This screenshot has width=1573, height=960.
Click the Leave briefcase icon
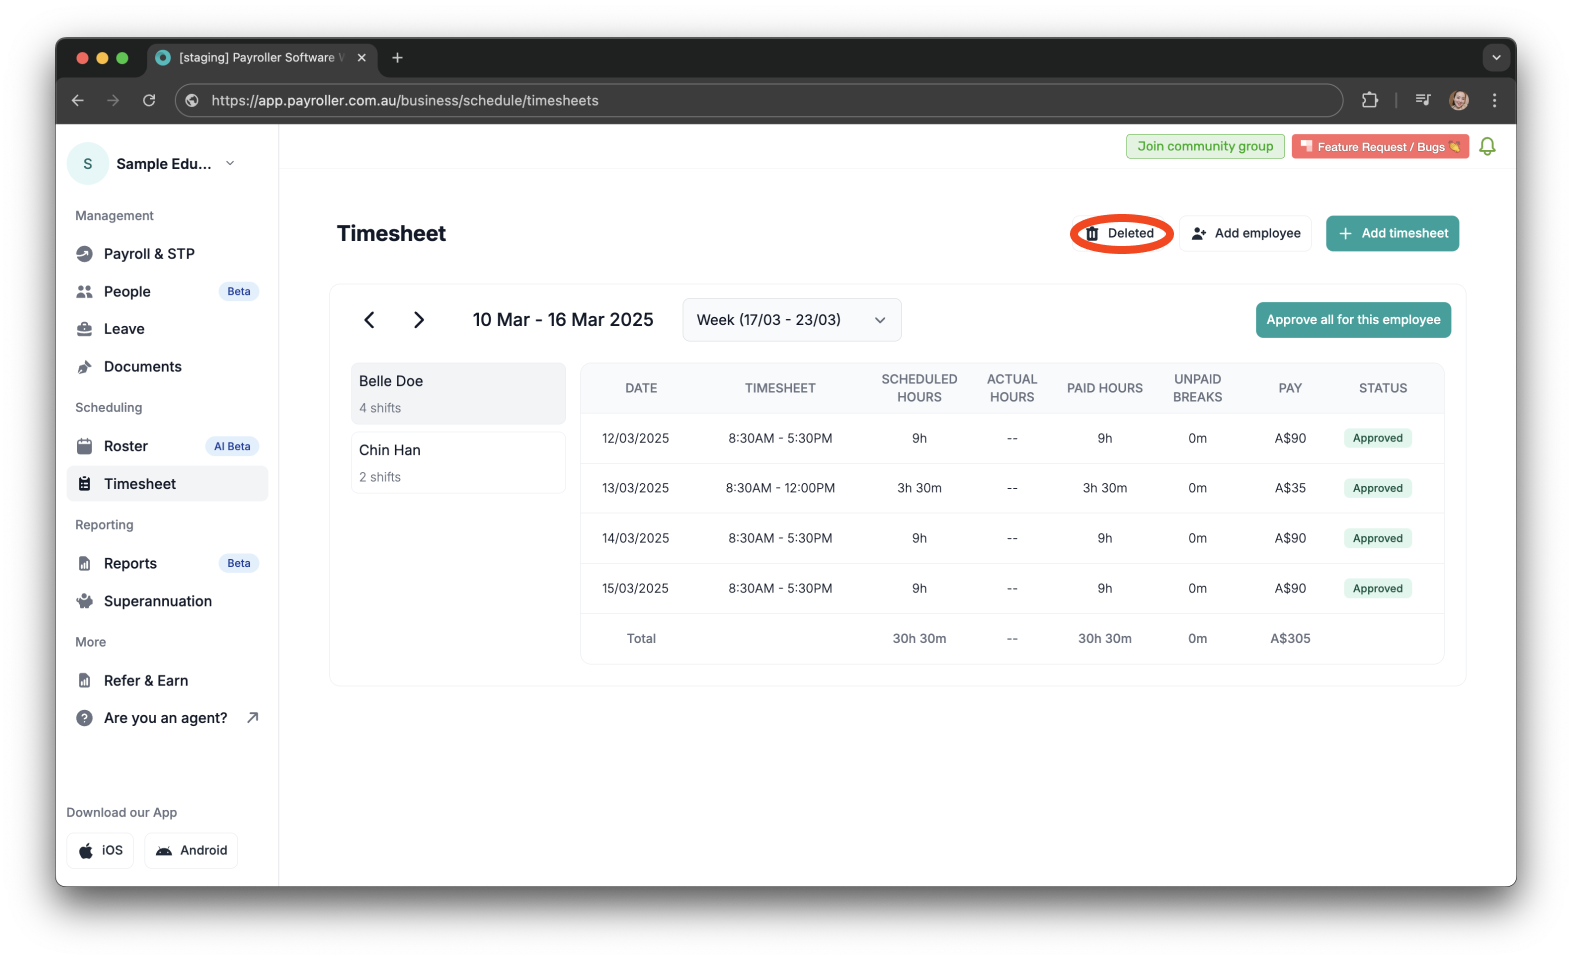[x=85, y=329]
